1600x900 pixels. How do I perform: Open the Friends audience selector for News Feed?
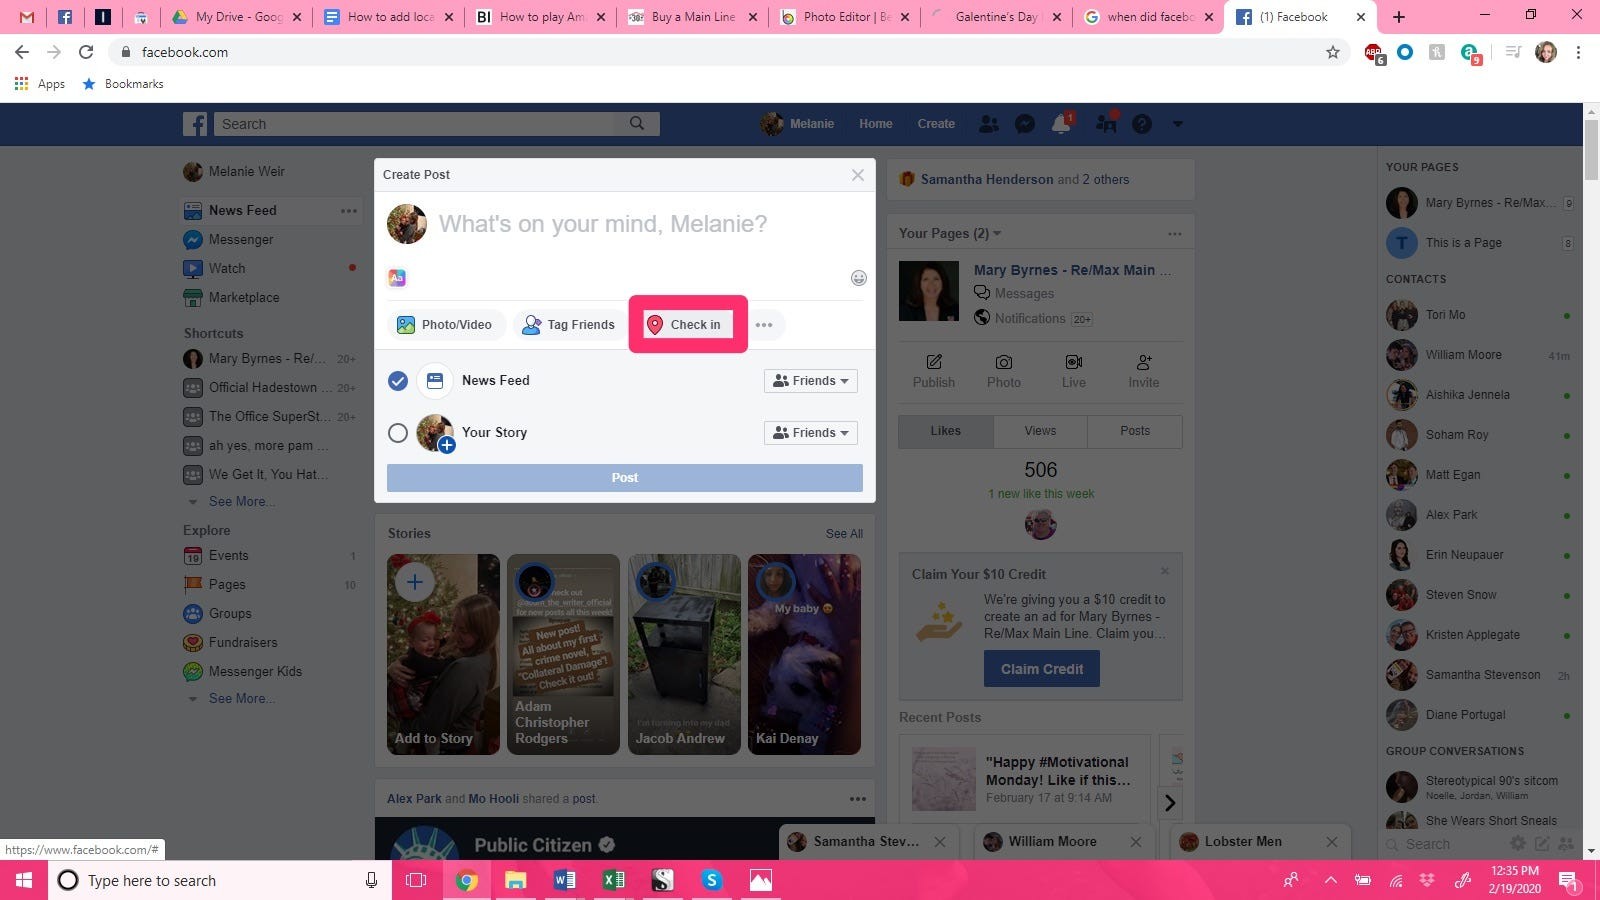810,381
